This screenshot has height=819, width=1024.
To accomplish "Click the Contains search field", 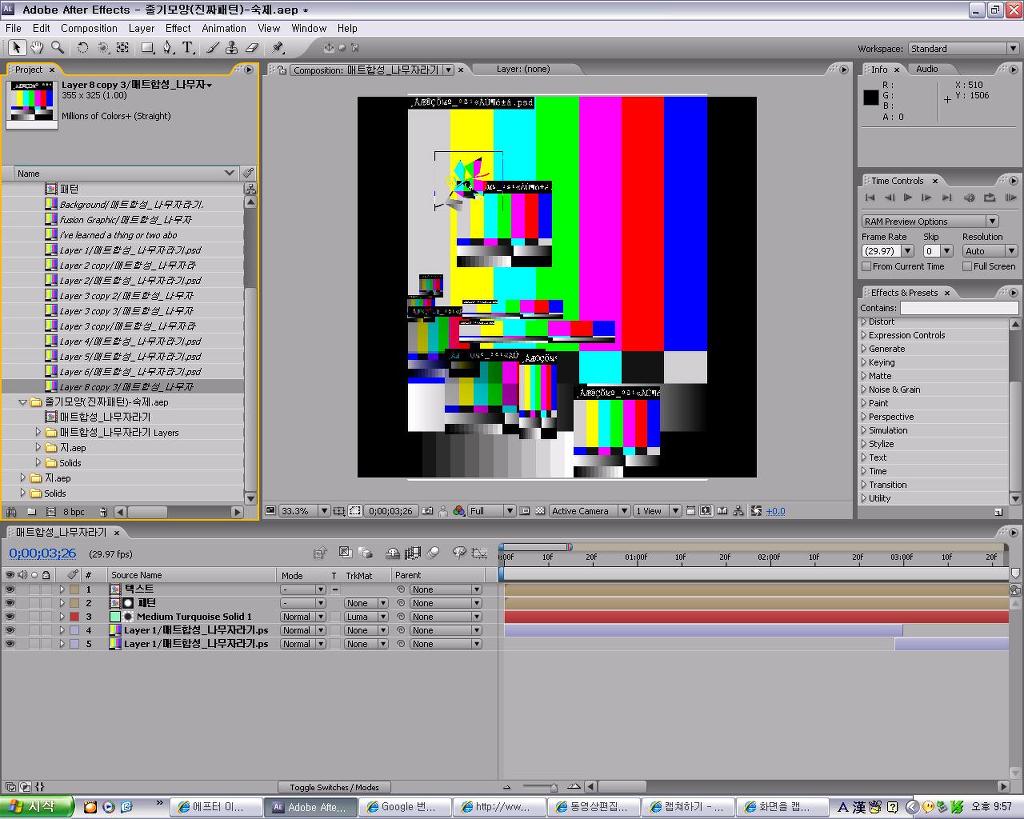I will pyautogui.click(x=958, y=308).
